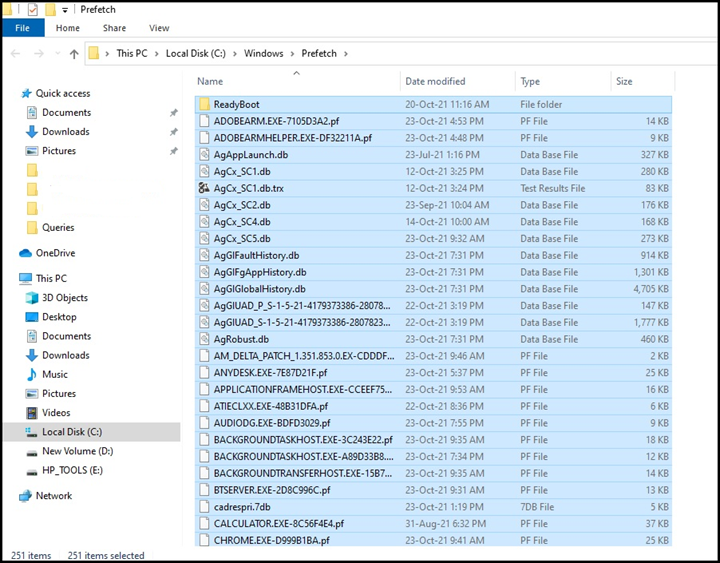Image resolution: width=720 pixels, height=563 pixels.
Task: Click Local Disk (C:) in address breadcrumb
Action: click(x=196, y=53)
